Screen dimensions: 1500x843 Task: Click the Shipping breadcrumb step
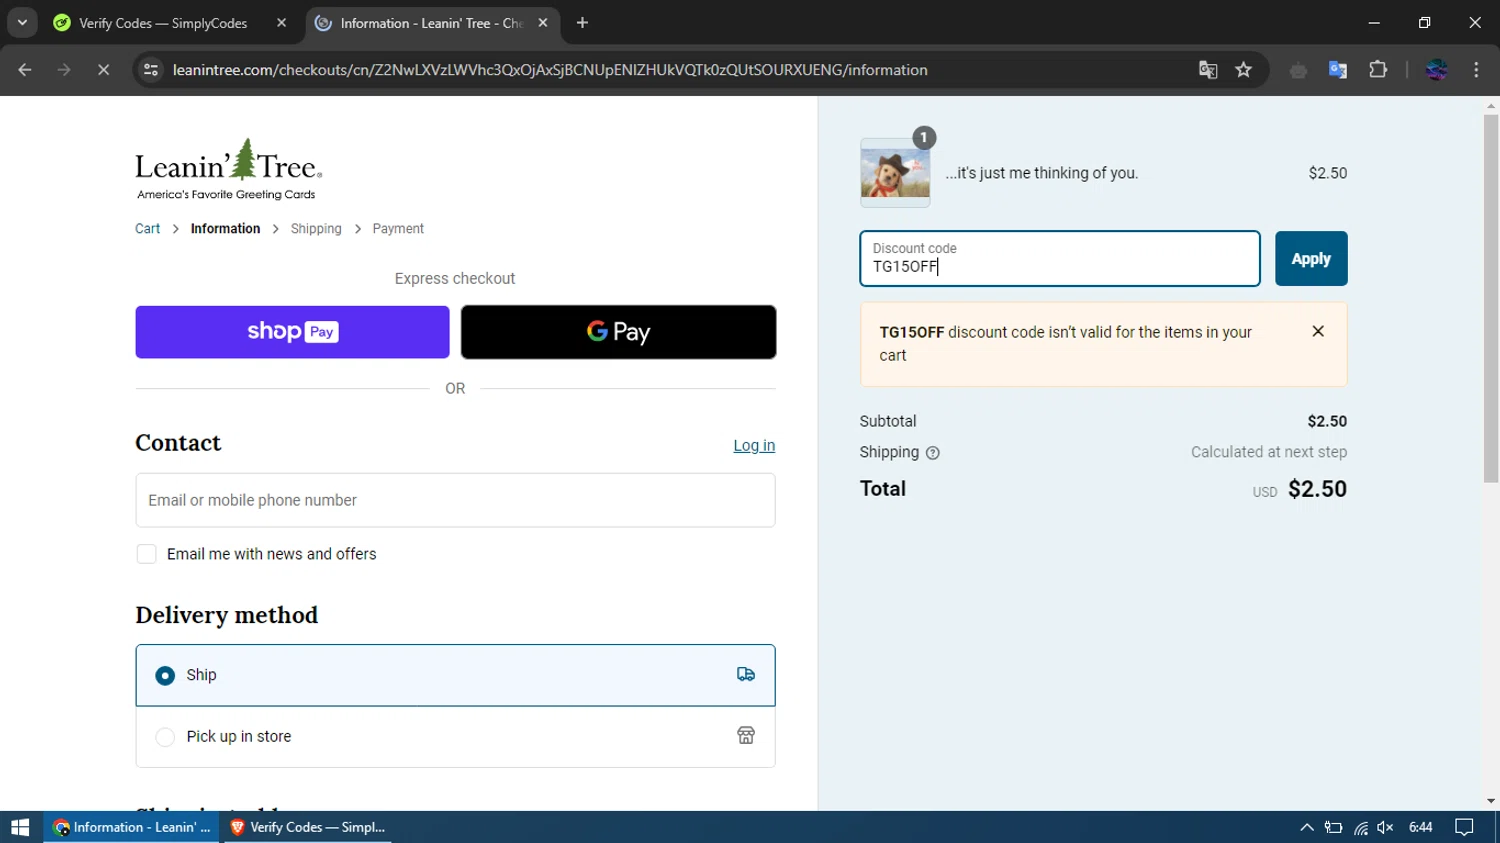pyautogui.click(x=316, y=229)
